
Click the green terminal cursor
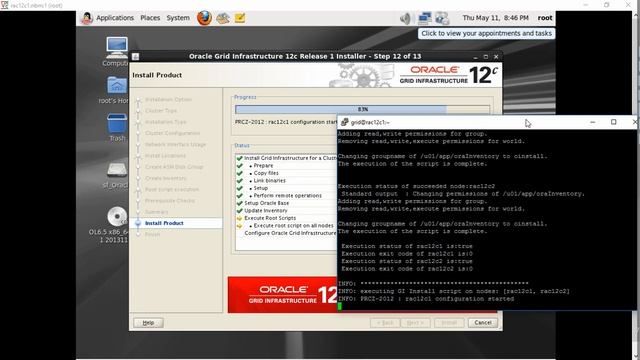click(x=340, y=307)
